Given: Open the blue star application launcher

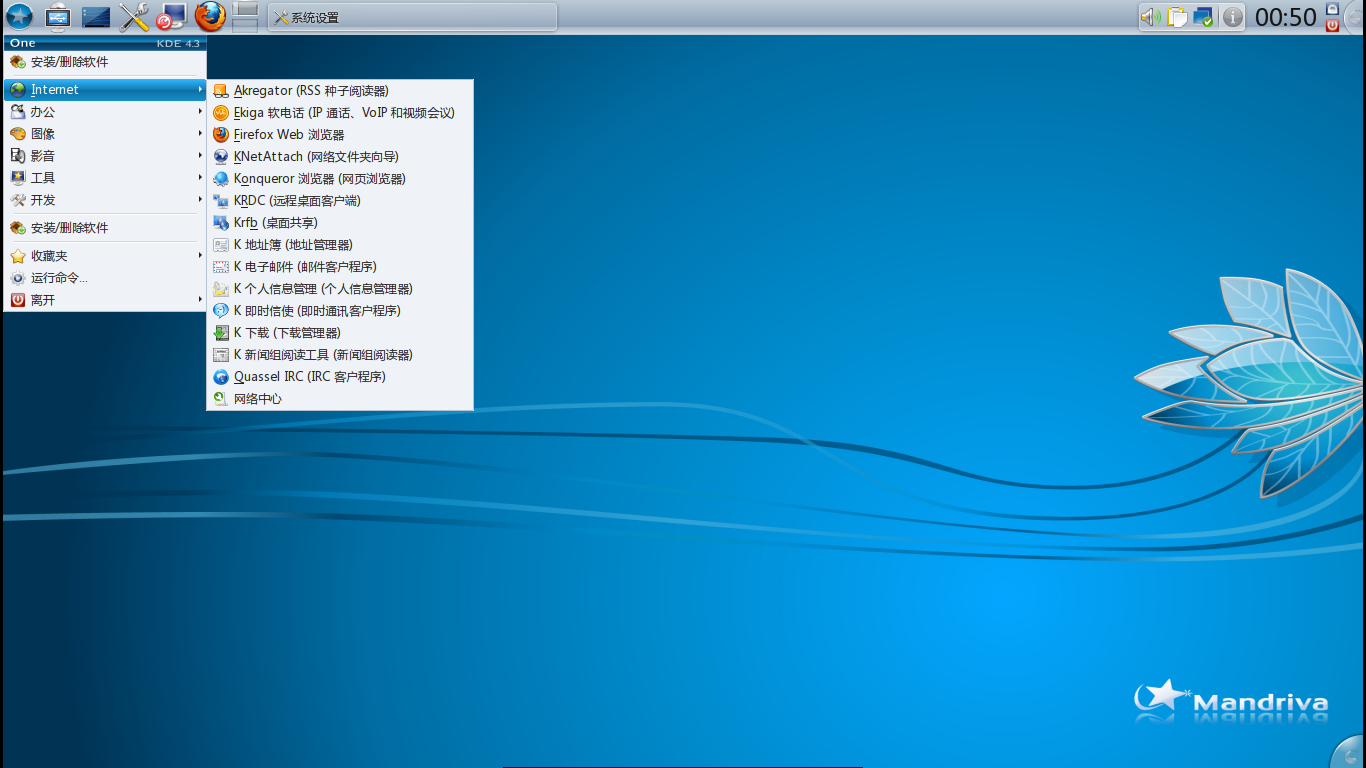Looking at the screenshot, I should pos(20,16).
